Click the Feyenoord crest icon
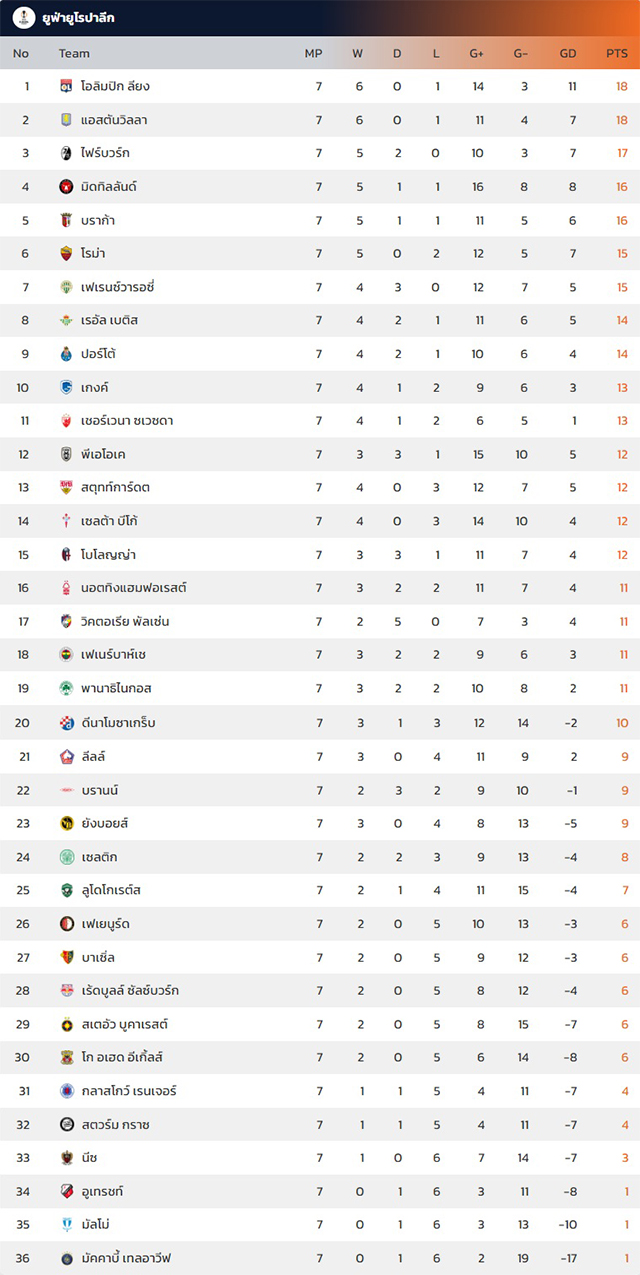The image size is (640, 1275). [x=67, y=924]
